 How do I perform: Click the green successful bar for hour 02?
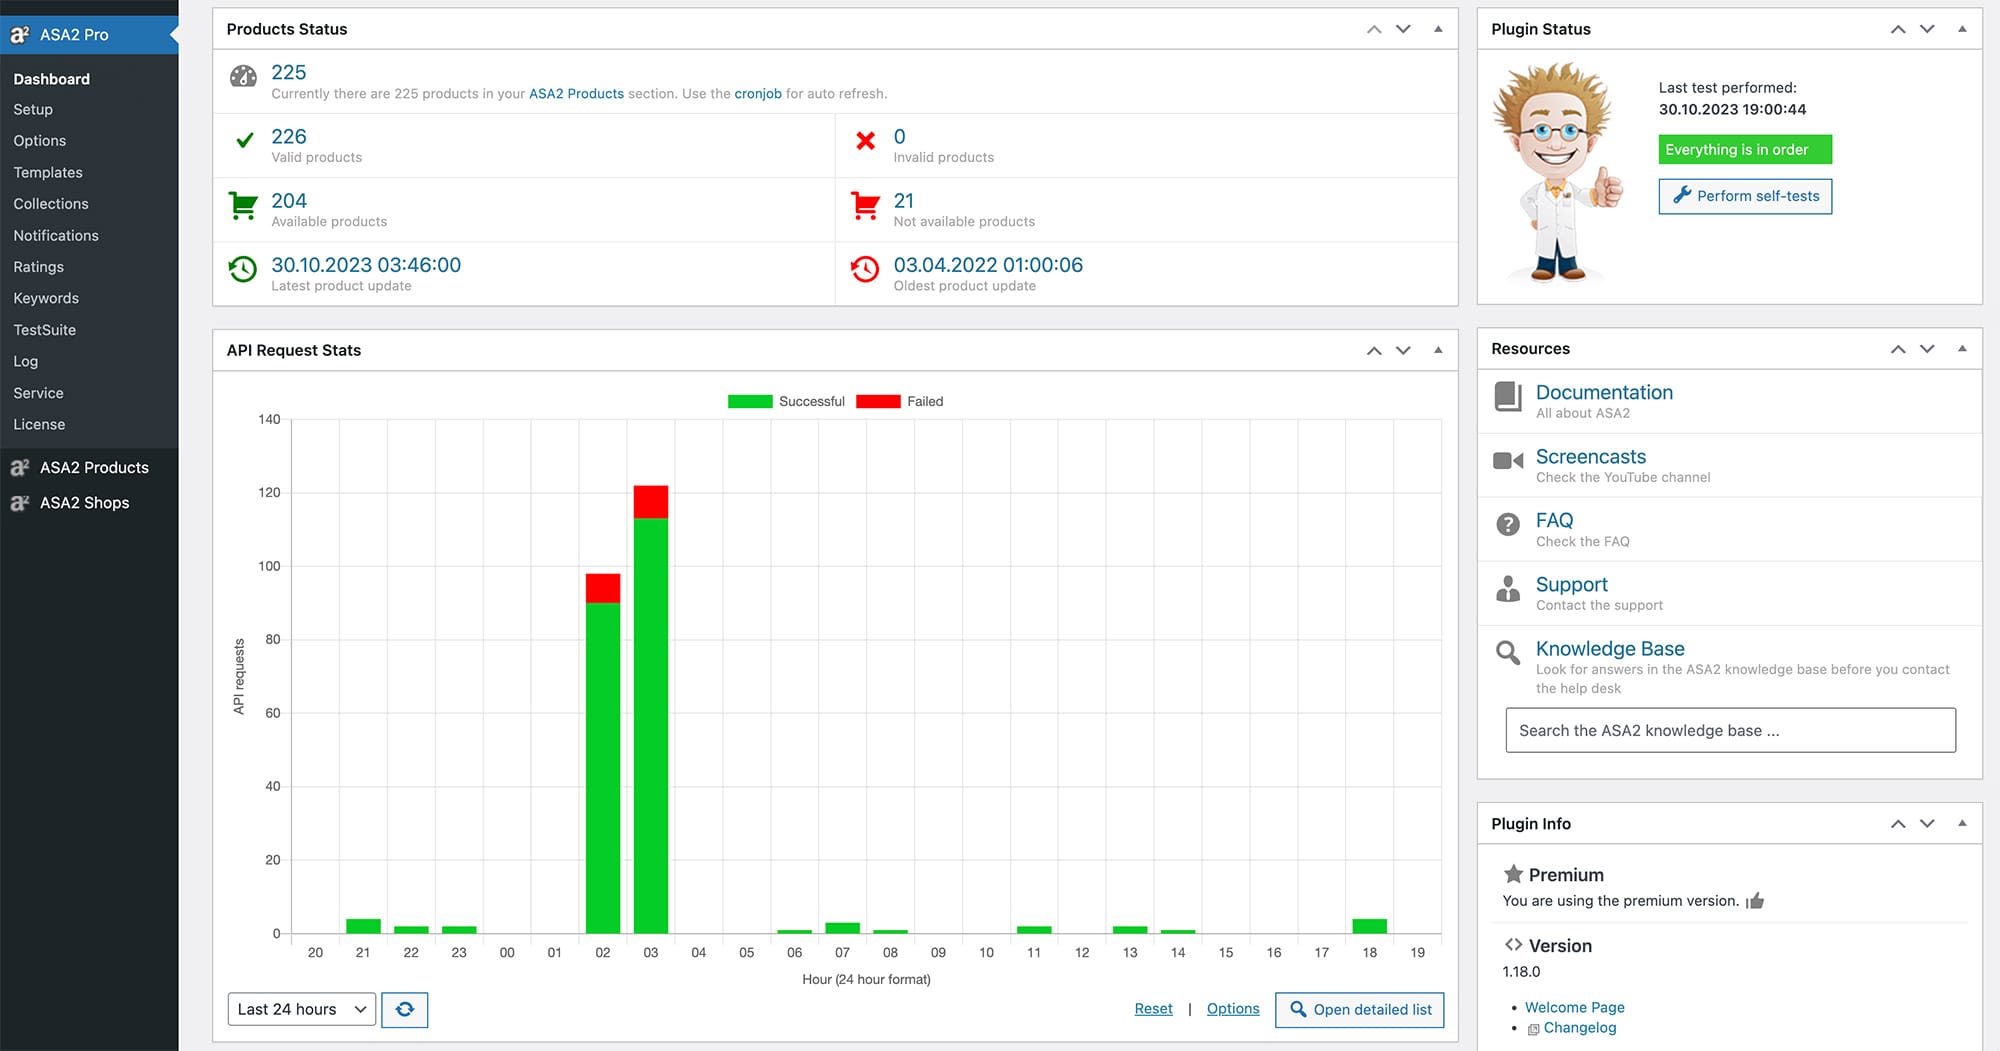coord(603,768)
